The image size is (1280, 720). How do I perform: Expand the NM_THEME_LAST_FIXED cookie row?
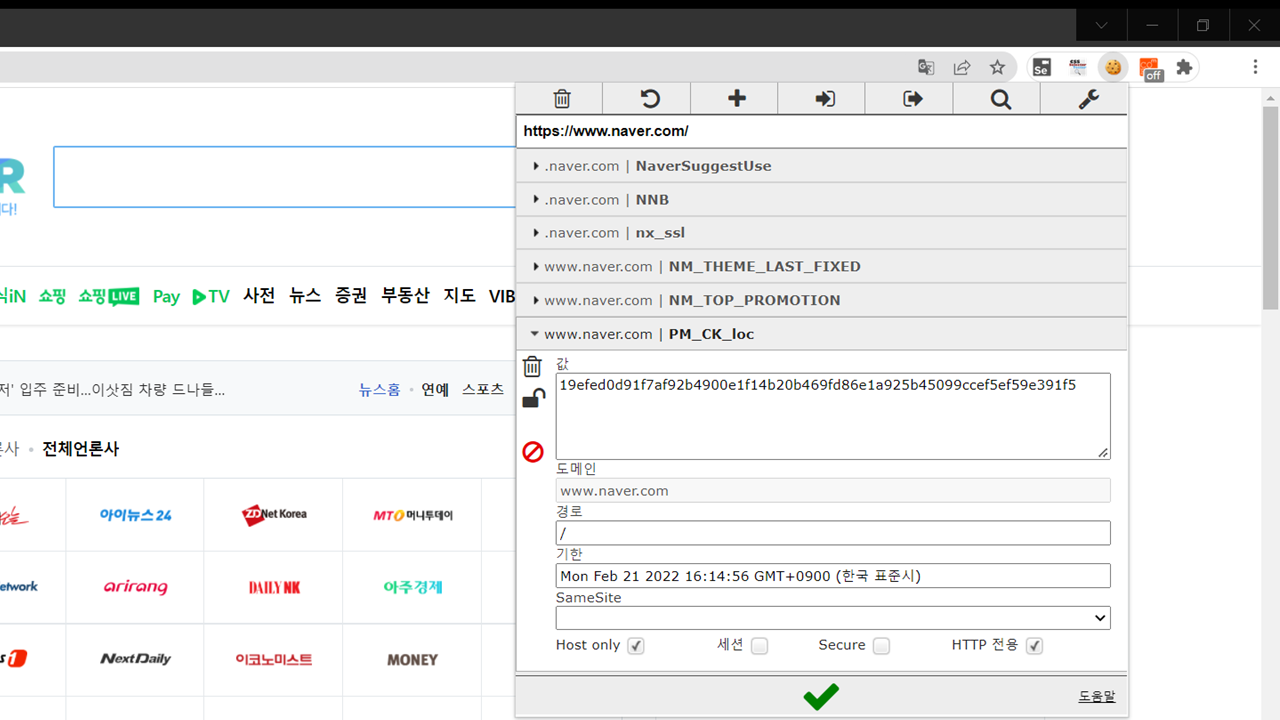822,267
